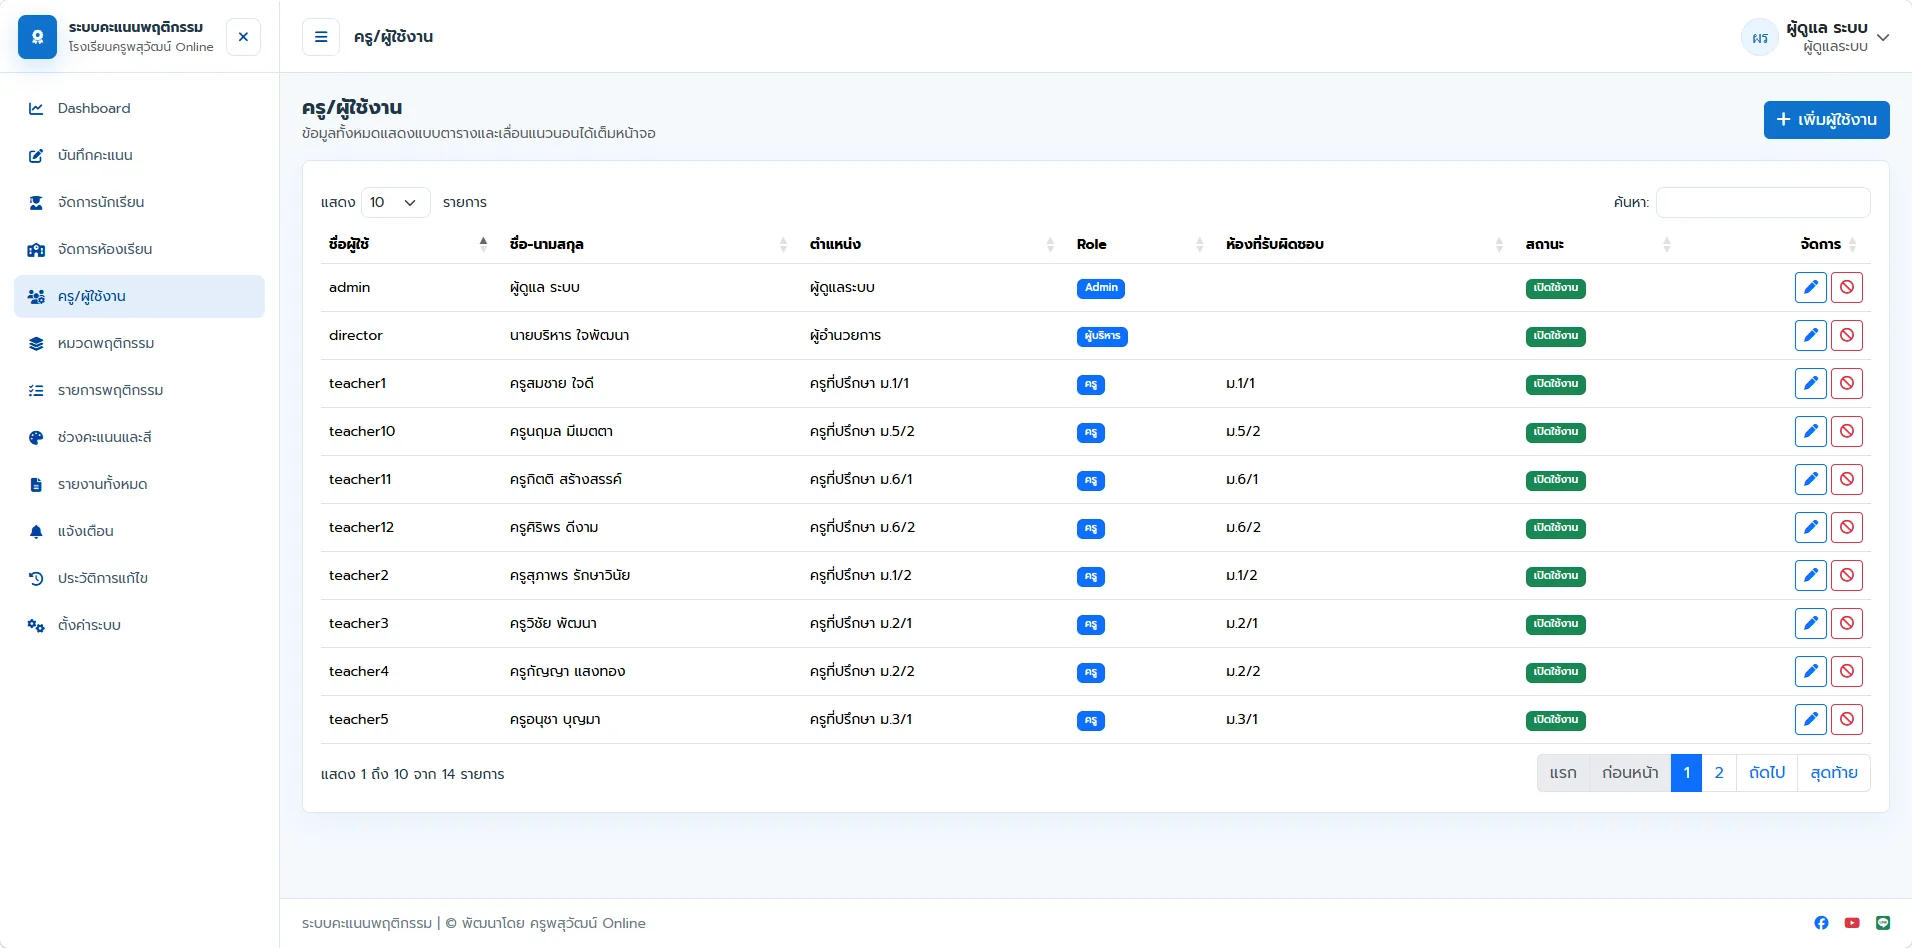This screenshot has width=1912, height=948.
Task: Click the เพิ่มผู้ใช้งาน button
Action: pyautogui.click(x=1826, y=120)
